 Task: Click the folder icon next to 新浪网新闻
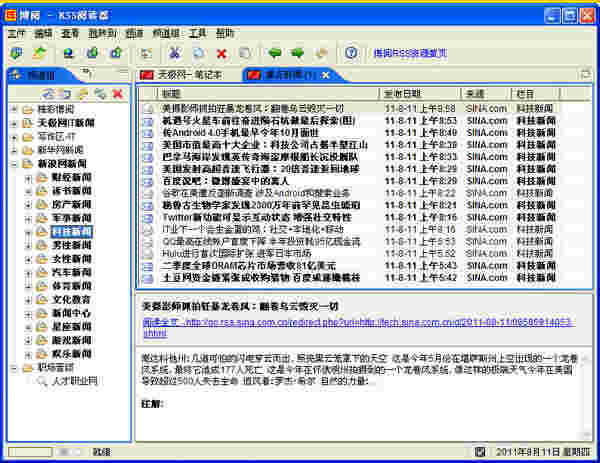(28, 164)
